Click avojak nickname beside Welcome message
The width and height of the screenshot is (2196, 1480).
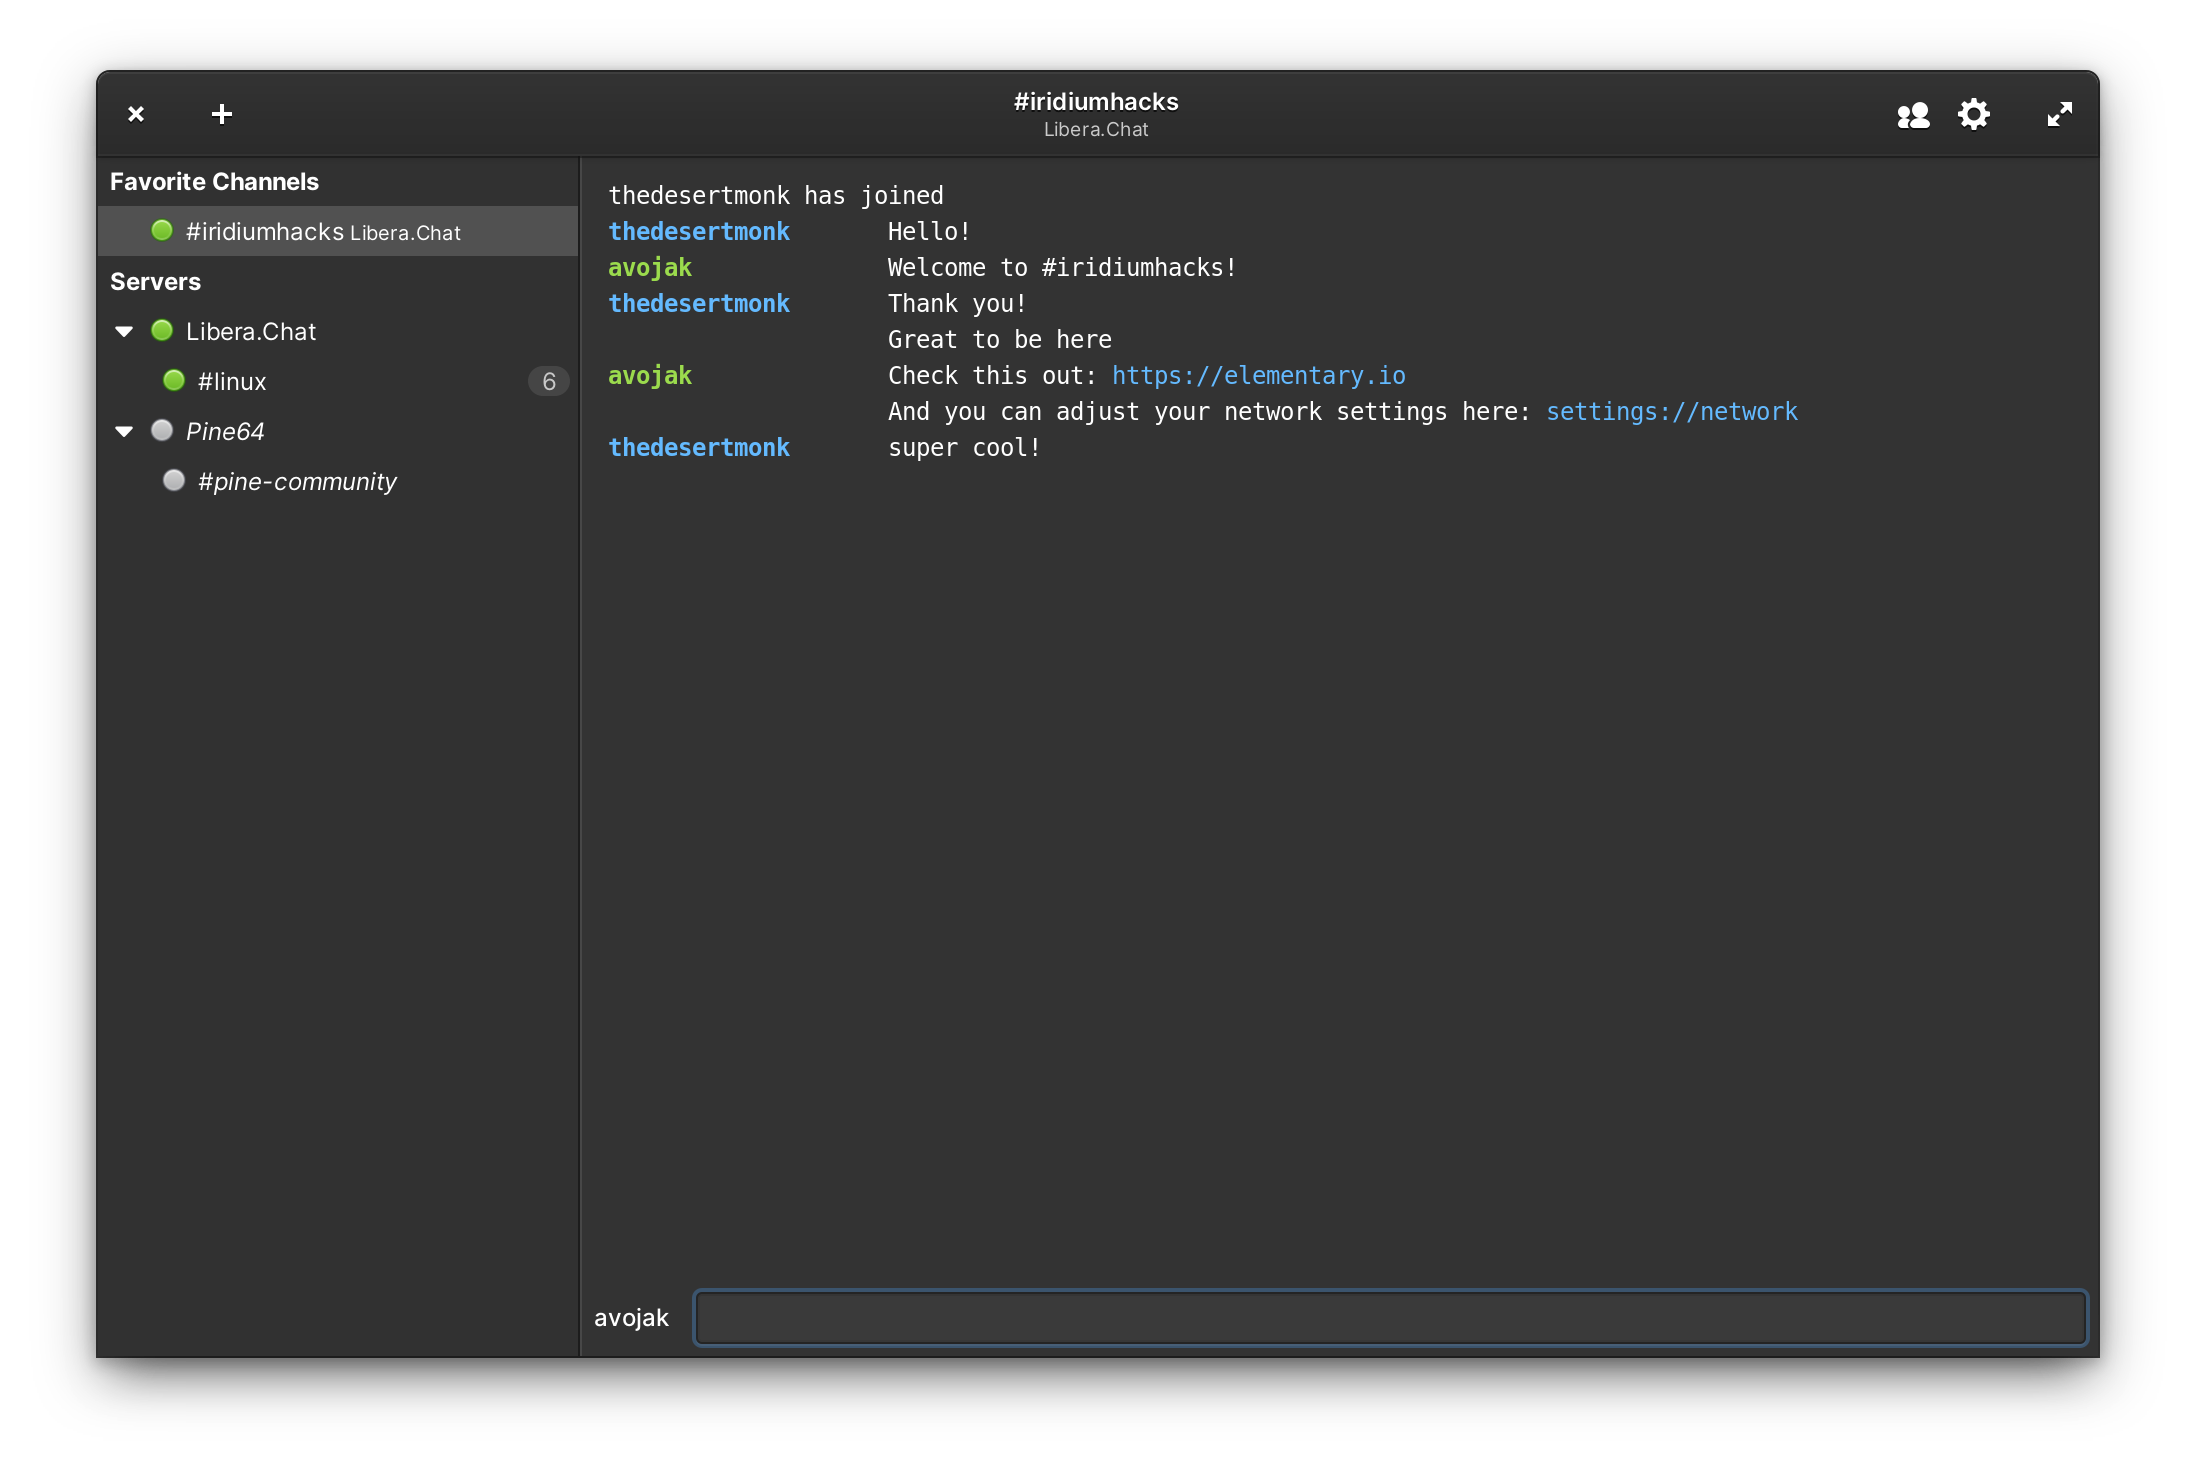[650, 267]
